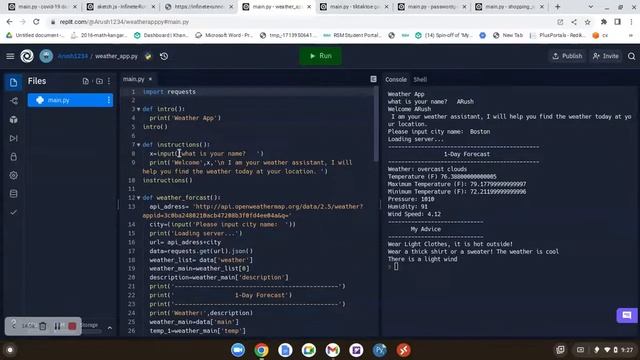Open Google Docs from the shelf
640x360 pixels.
285,350
